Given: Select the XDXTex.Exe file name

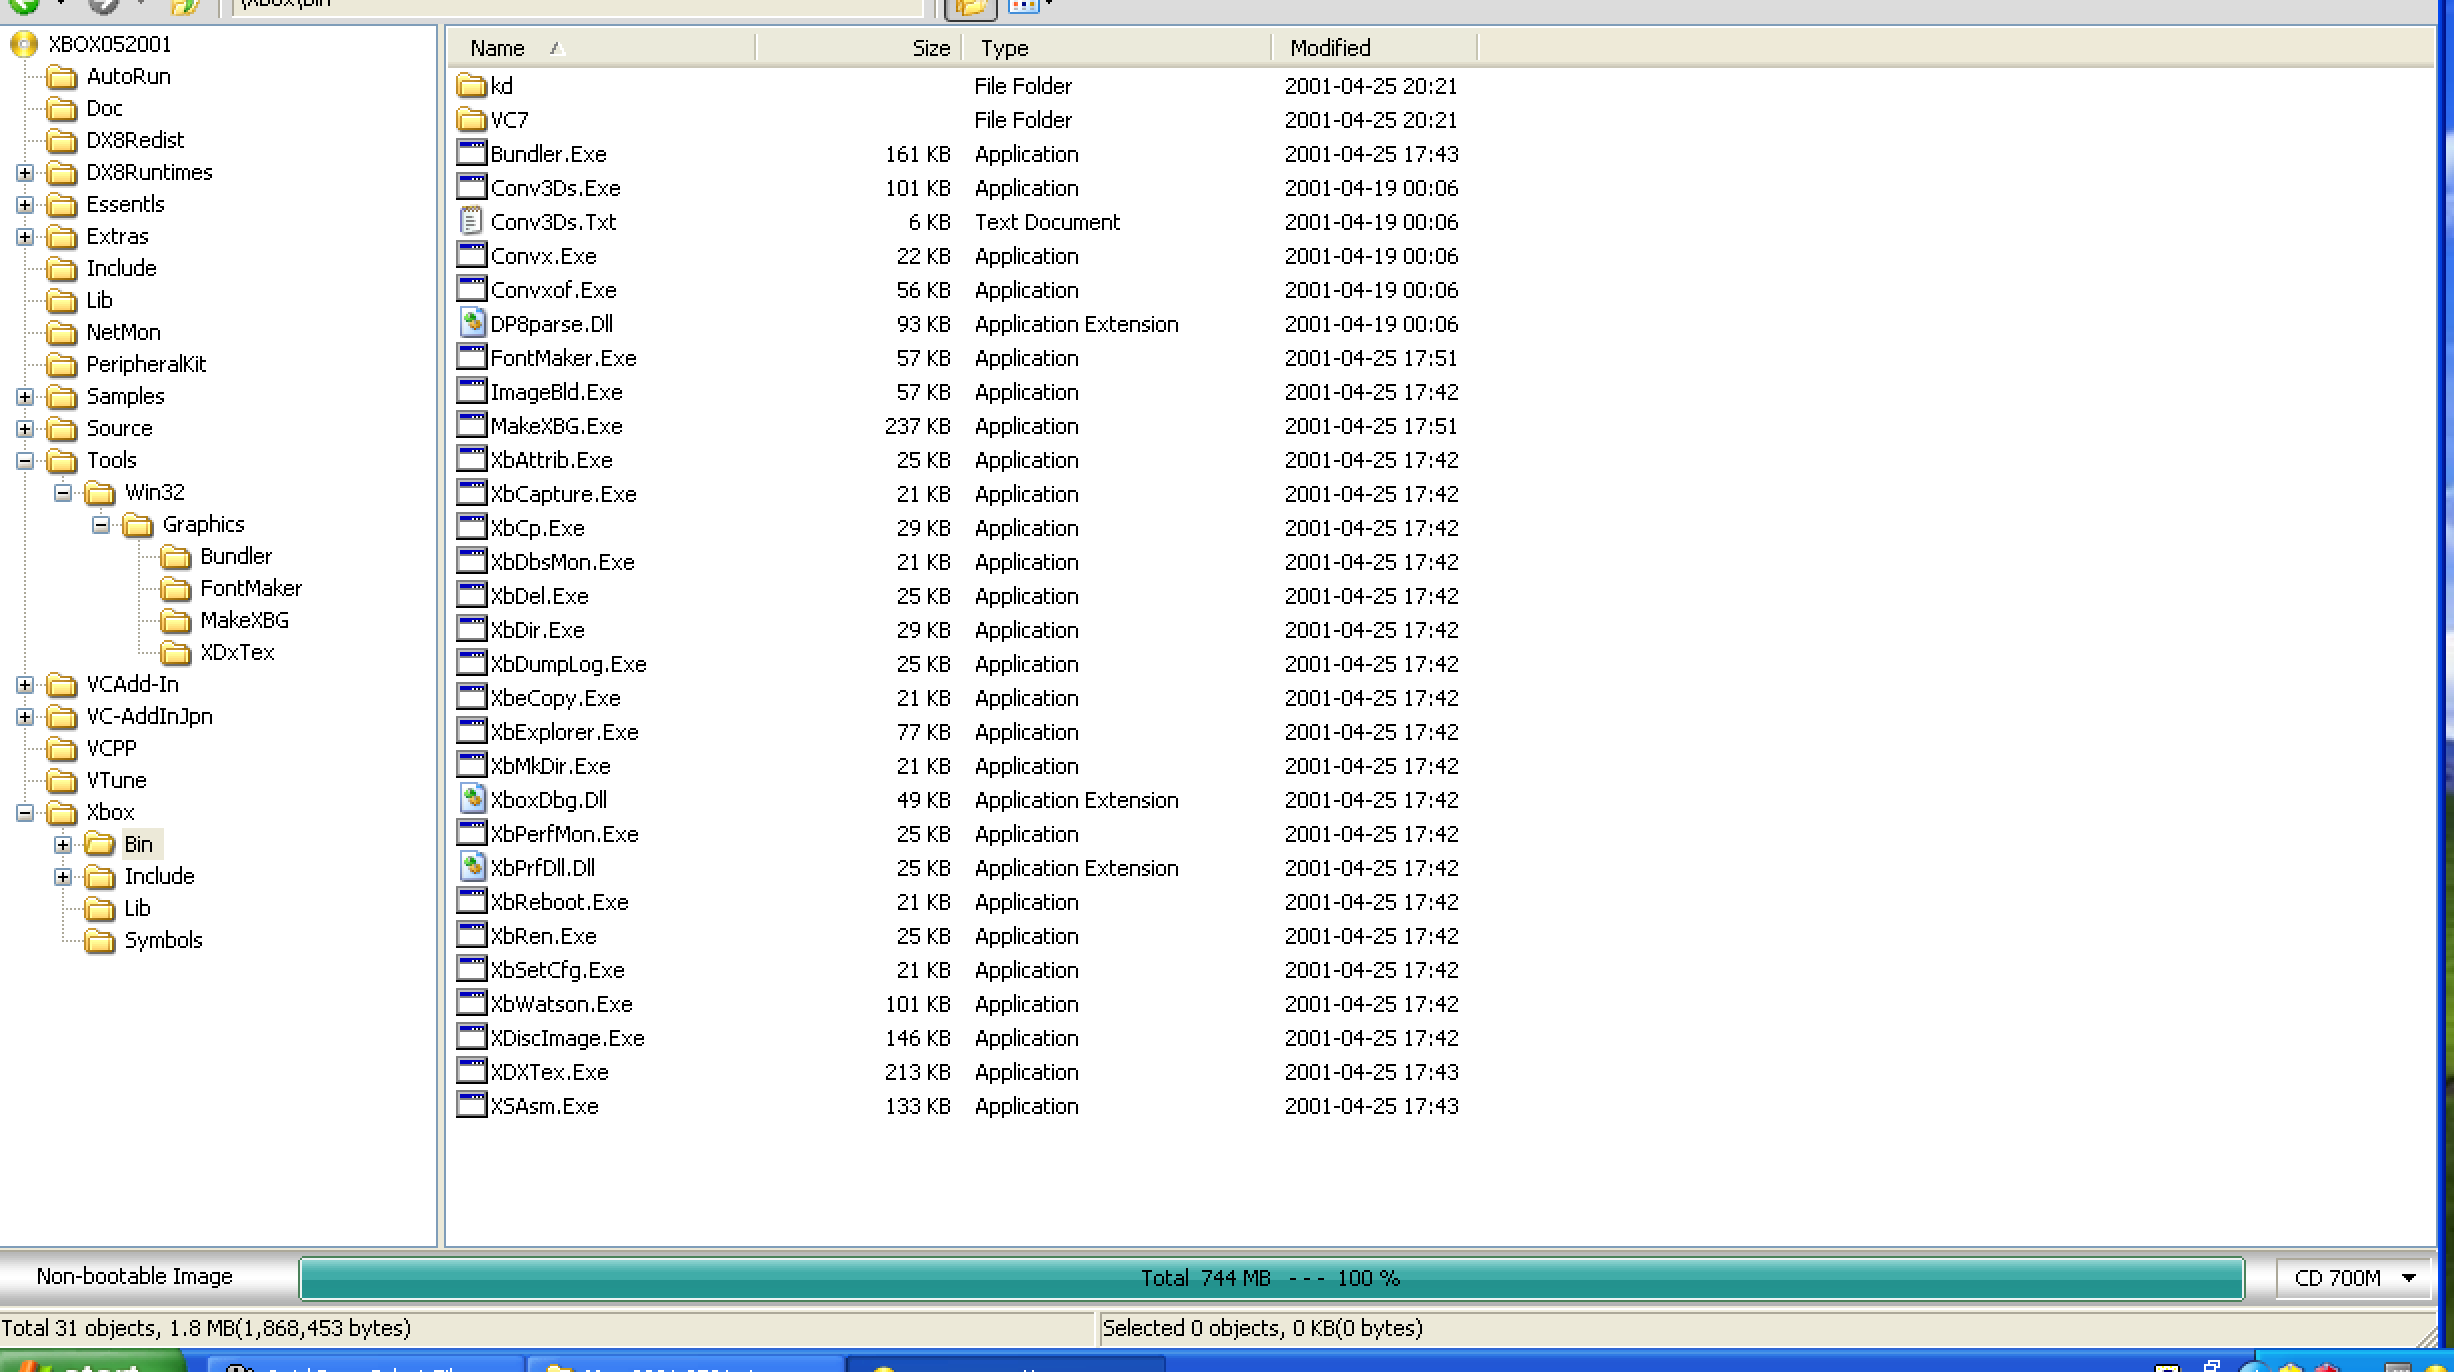Looking at the screenshot, I should point(549,1072).
